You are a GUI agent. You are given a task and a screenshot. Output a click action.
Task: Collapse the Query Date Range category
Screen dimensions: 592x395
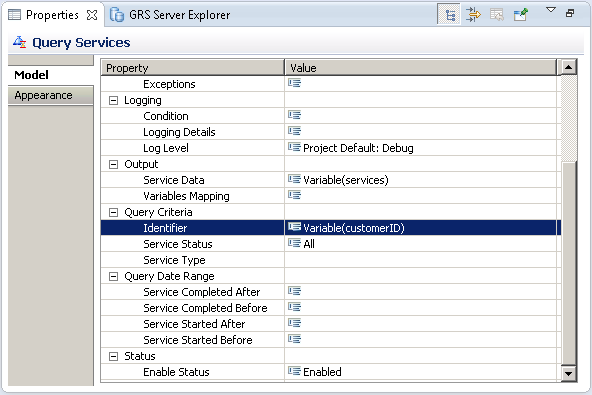click(x=113, y=276)
